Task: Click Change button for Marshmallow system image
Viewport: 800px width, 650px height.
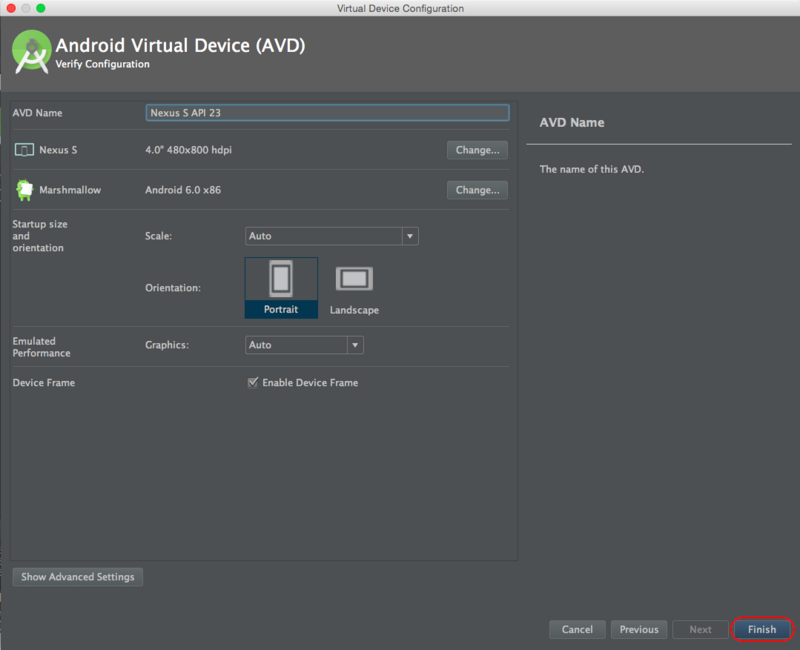Action: tap(477, 190)
